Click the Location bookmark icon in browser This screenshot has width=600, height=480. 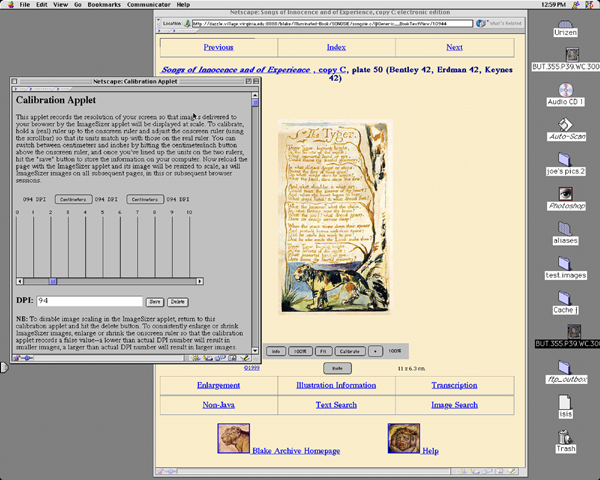187,23
